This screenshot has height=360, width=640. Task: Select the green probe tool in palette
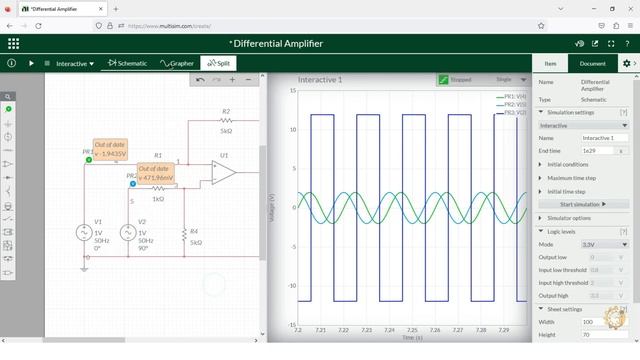(8, 109)
